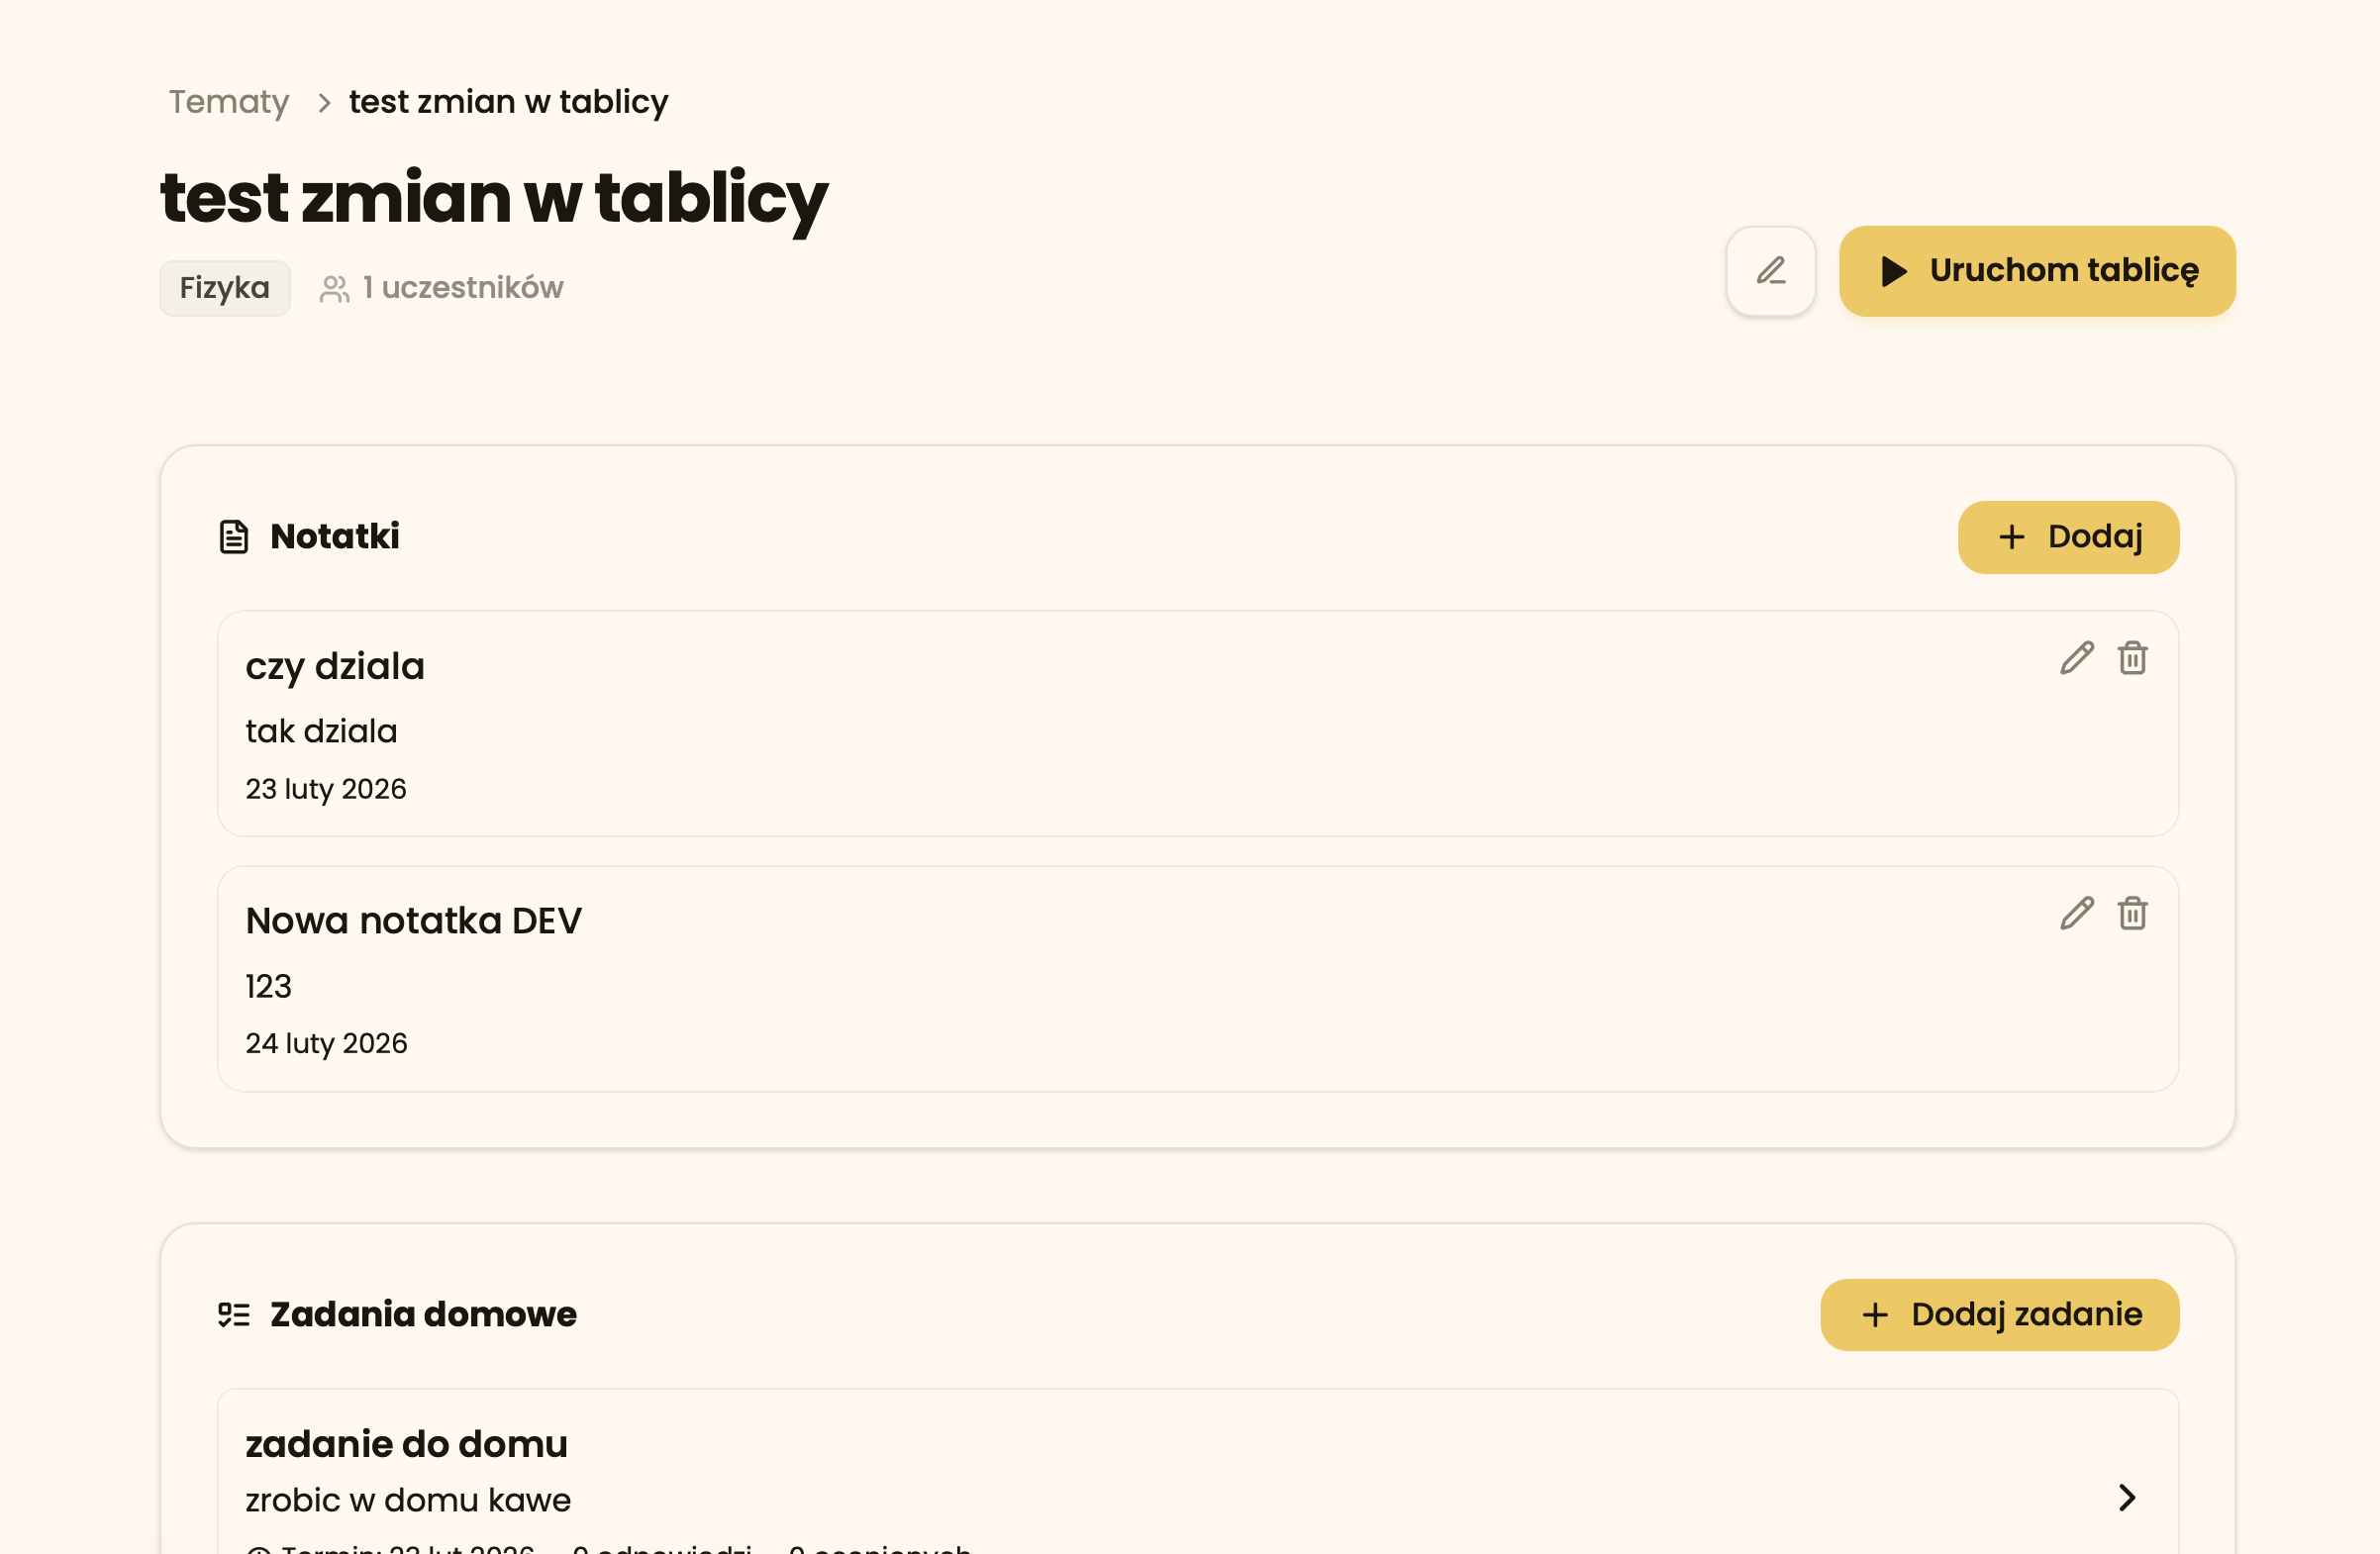The height and width of the screenshot is (1554, 2380).
Task: Click the participants icon next to '1 uczestników'
Action: [x=335, y=287]
